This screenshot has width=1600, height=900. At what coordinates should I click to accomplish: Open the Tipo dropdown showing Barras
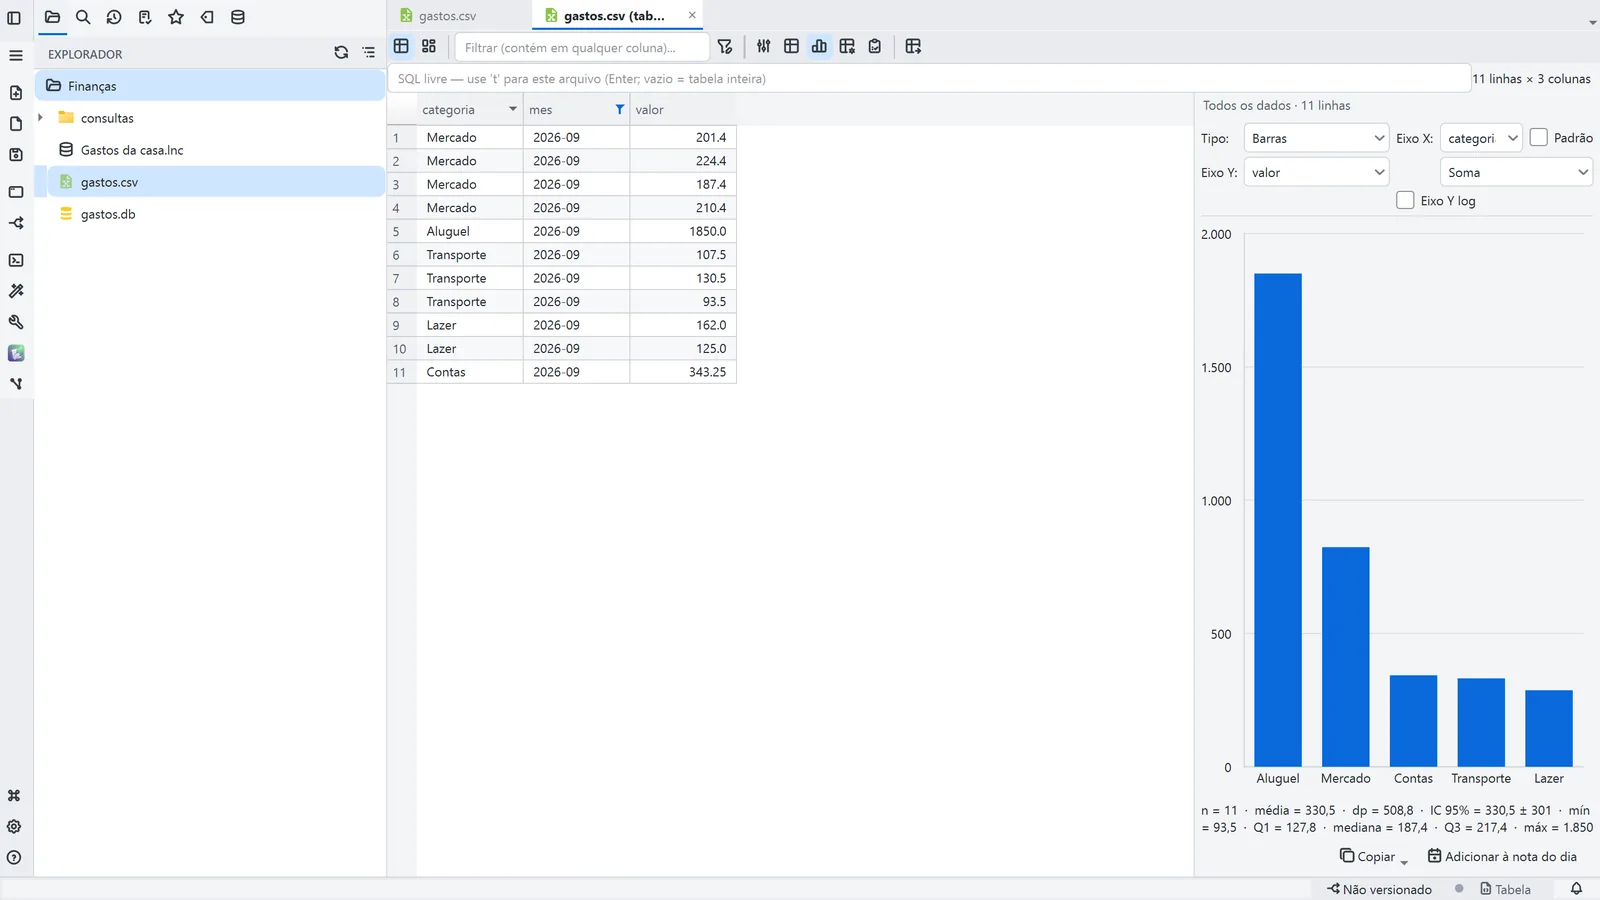[x=1316, y=138]
